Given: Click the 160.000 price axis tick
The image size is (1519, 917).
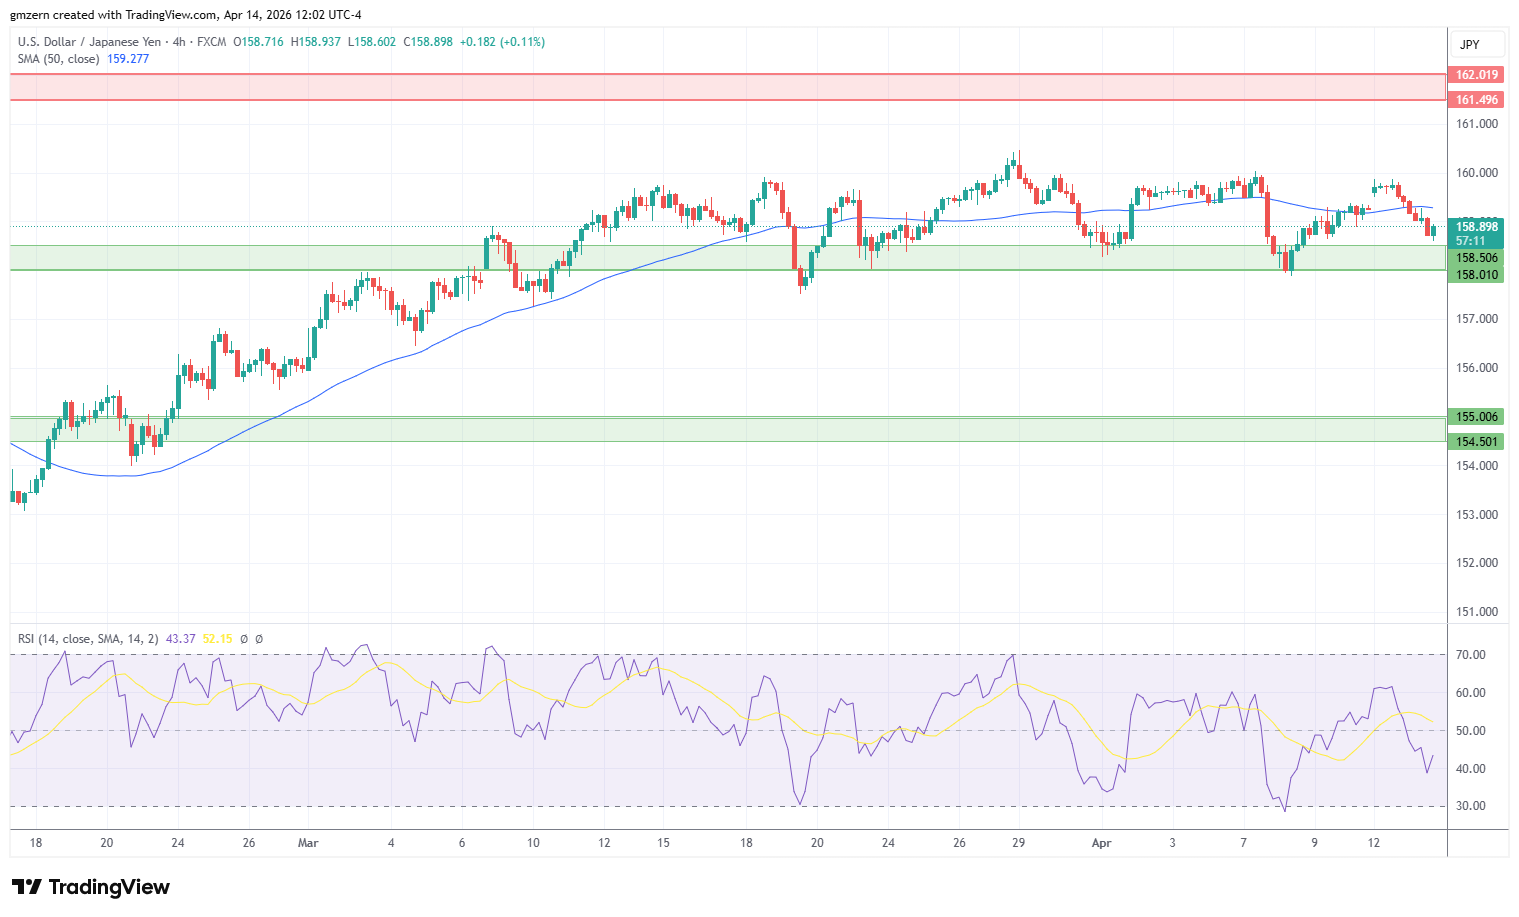Looking at the screenshot, I should pos(1477,173).
